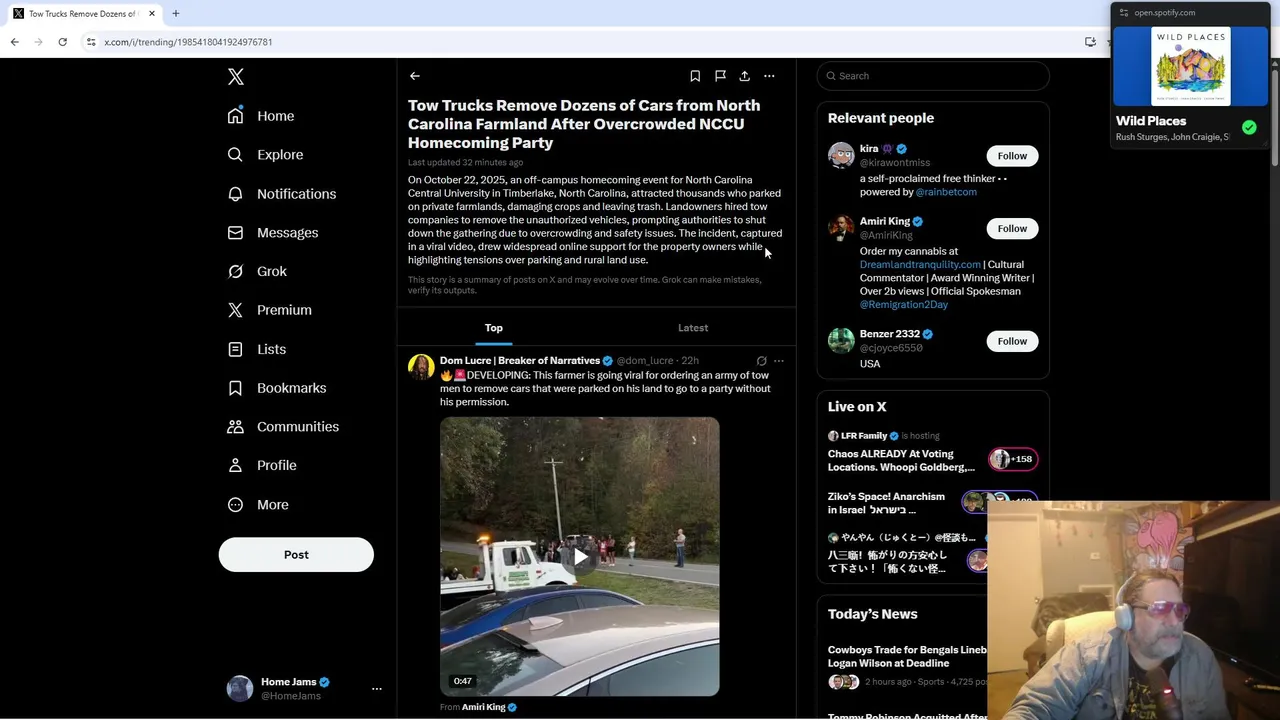Switch to the Latest tab

[x=693, y=328]
